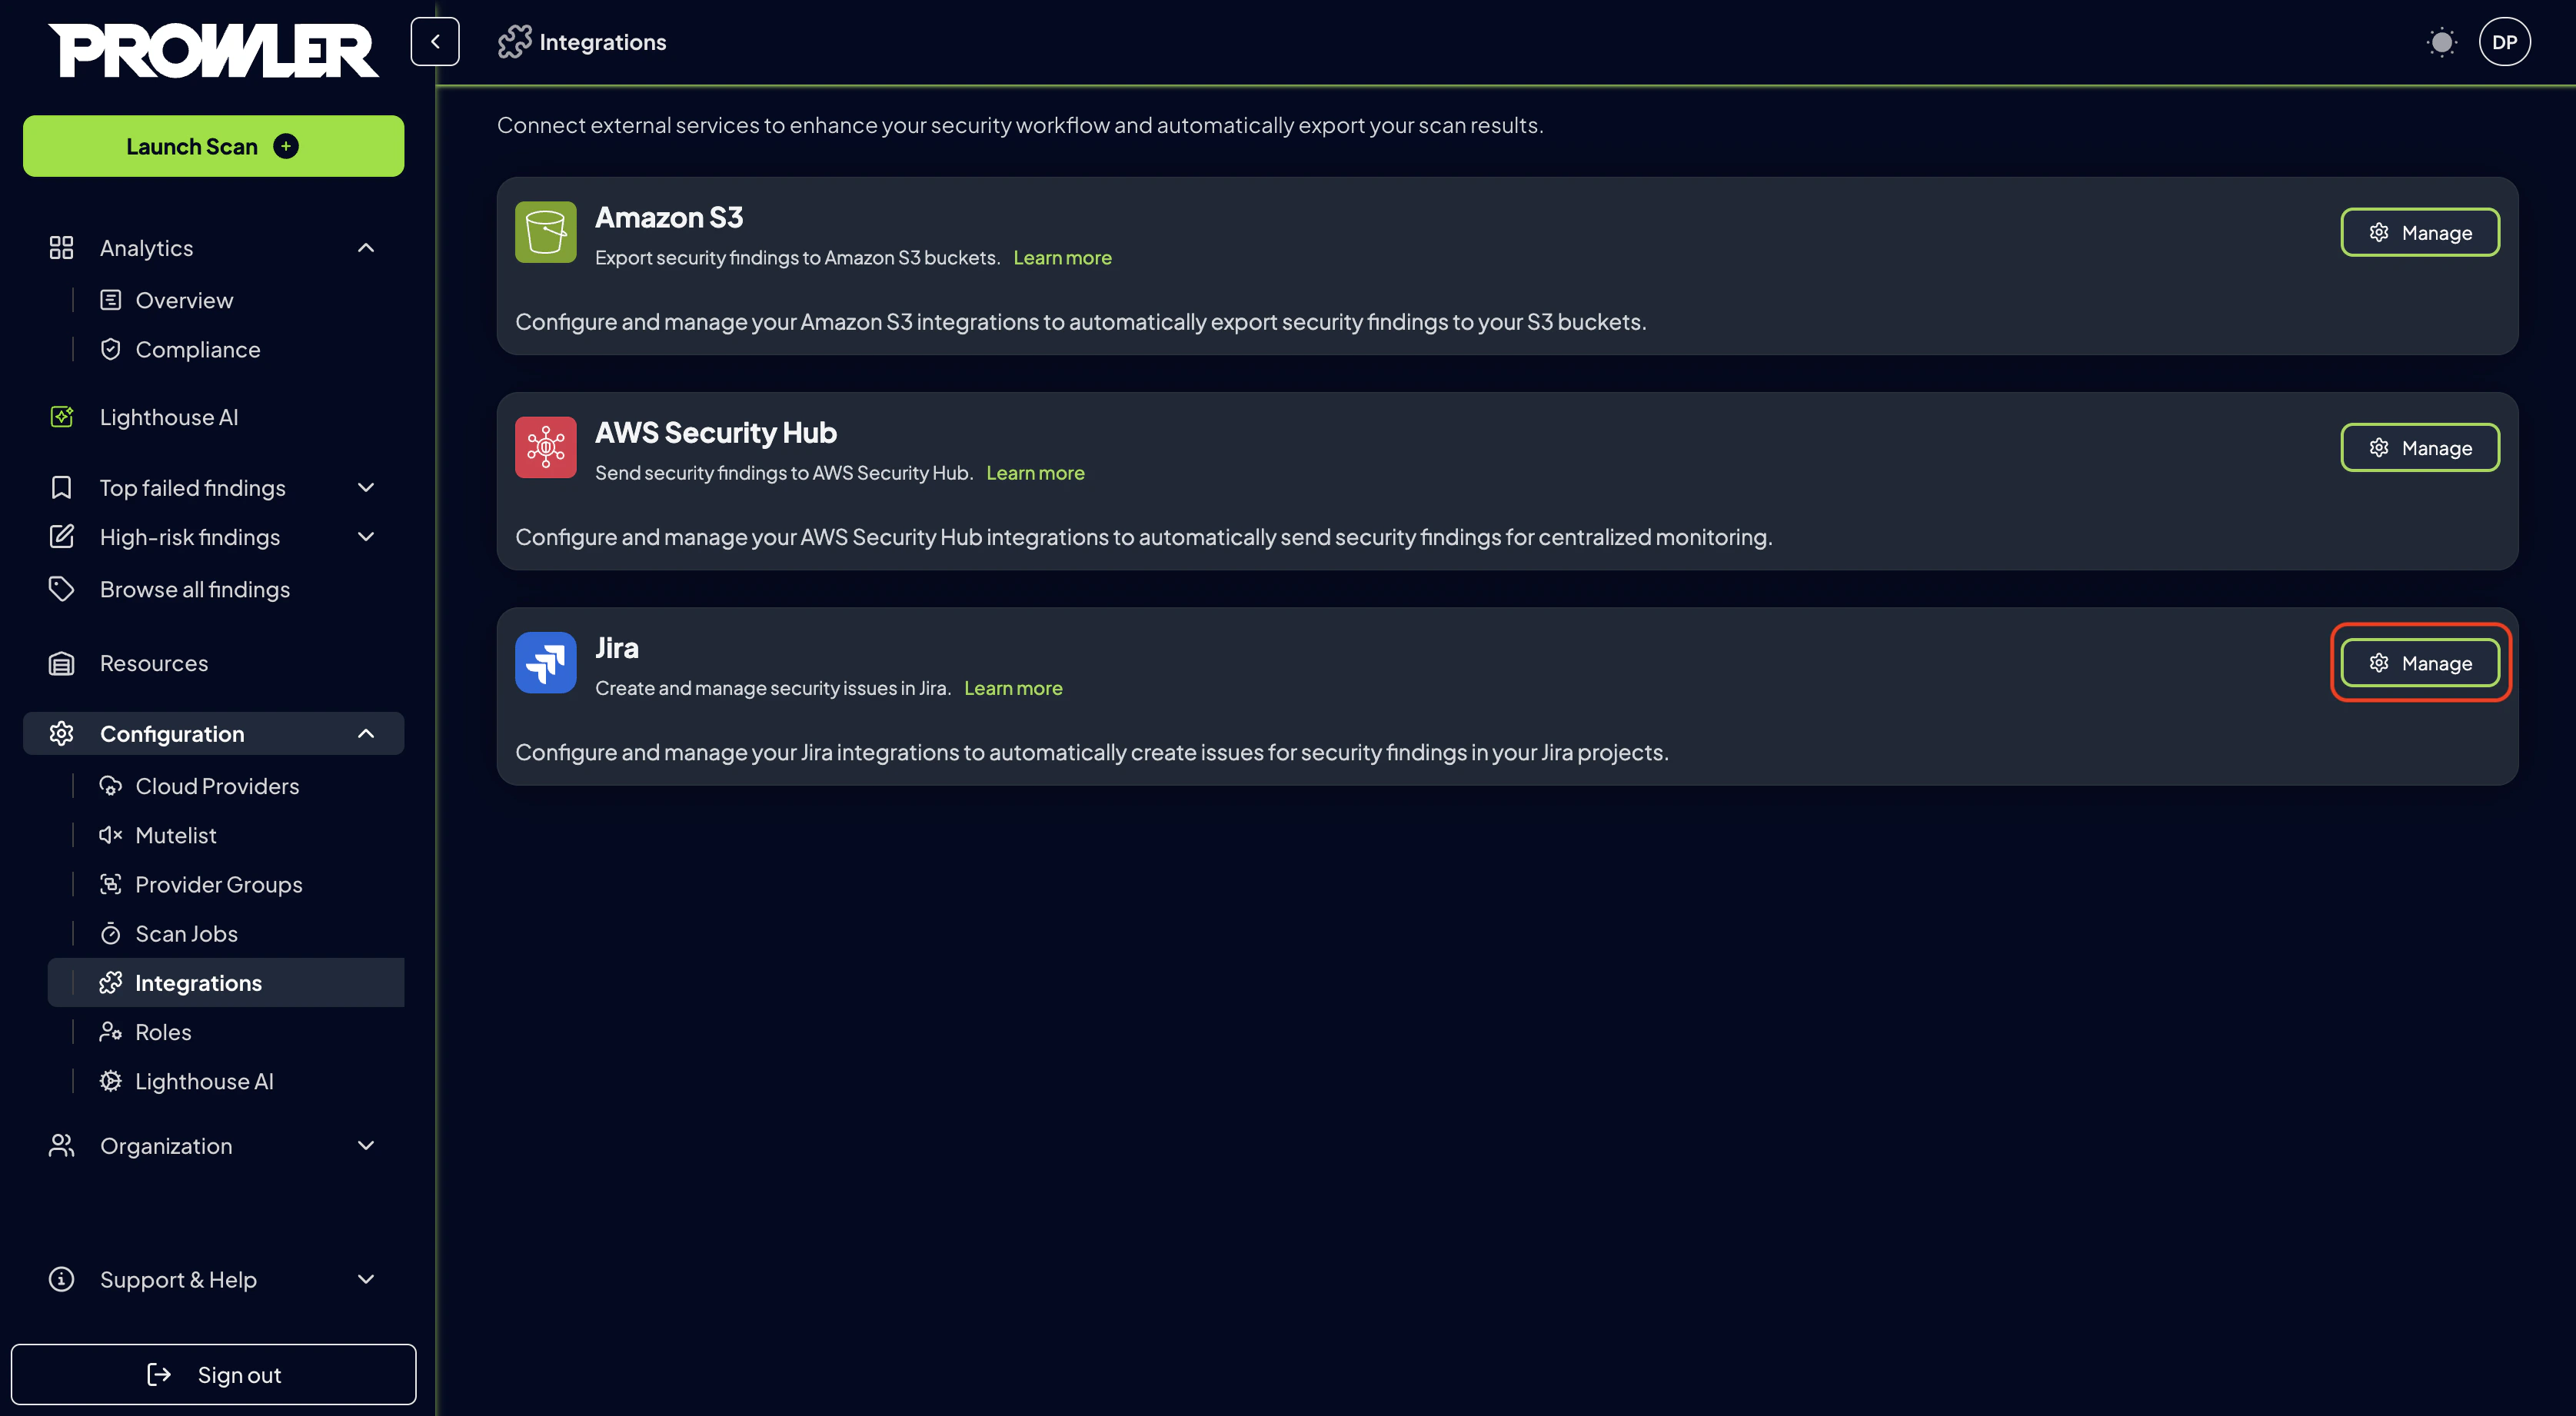The height and width of the screenshot is (1416, 2576).
Task: Manage the Jira integration
Action: pos(2420,662)
